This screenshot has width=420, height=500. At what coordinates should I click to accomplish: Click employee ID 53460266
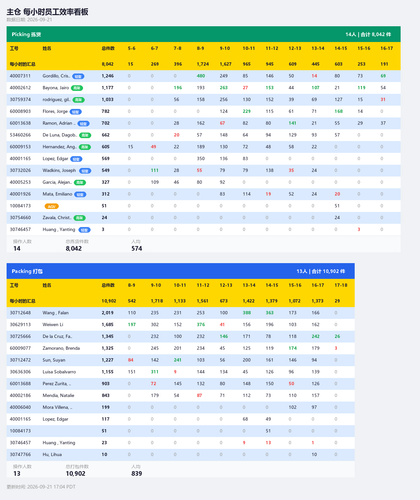pos(20,135)
